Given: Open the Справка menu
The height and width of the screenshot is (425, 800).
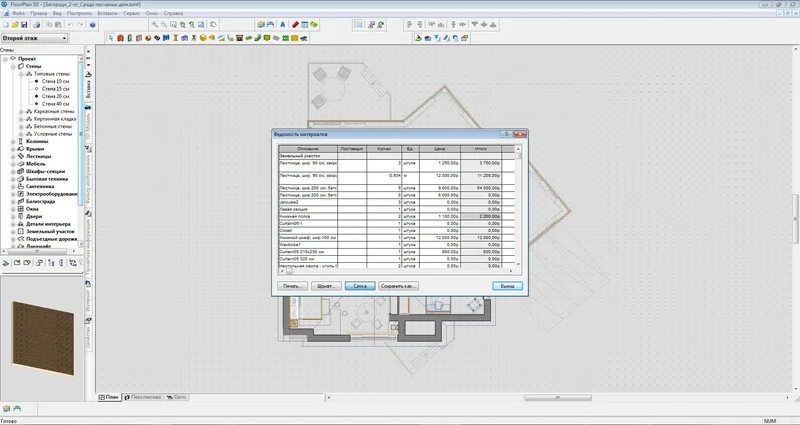Looking at the screenshot, I should coord(173,13).
